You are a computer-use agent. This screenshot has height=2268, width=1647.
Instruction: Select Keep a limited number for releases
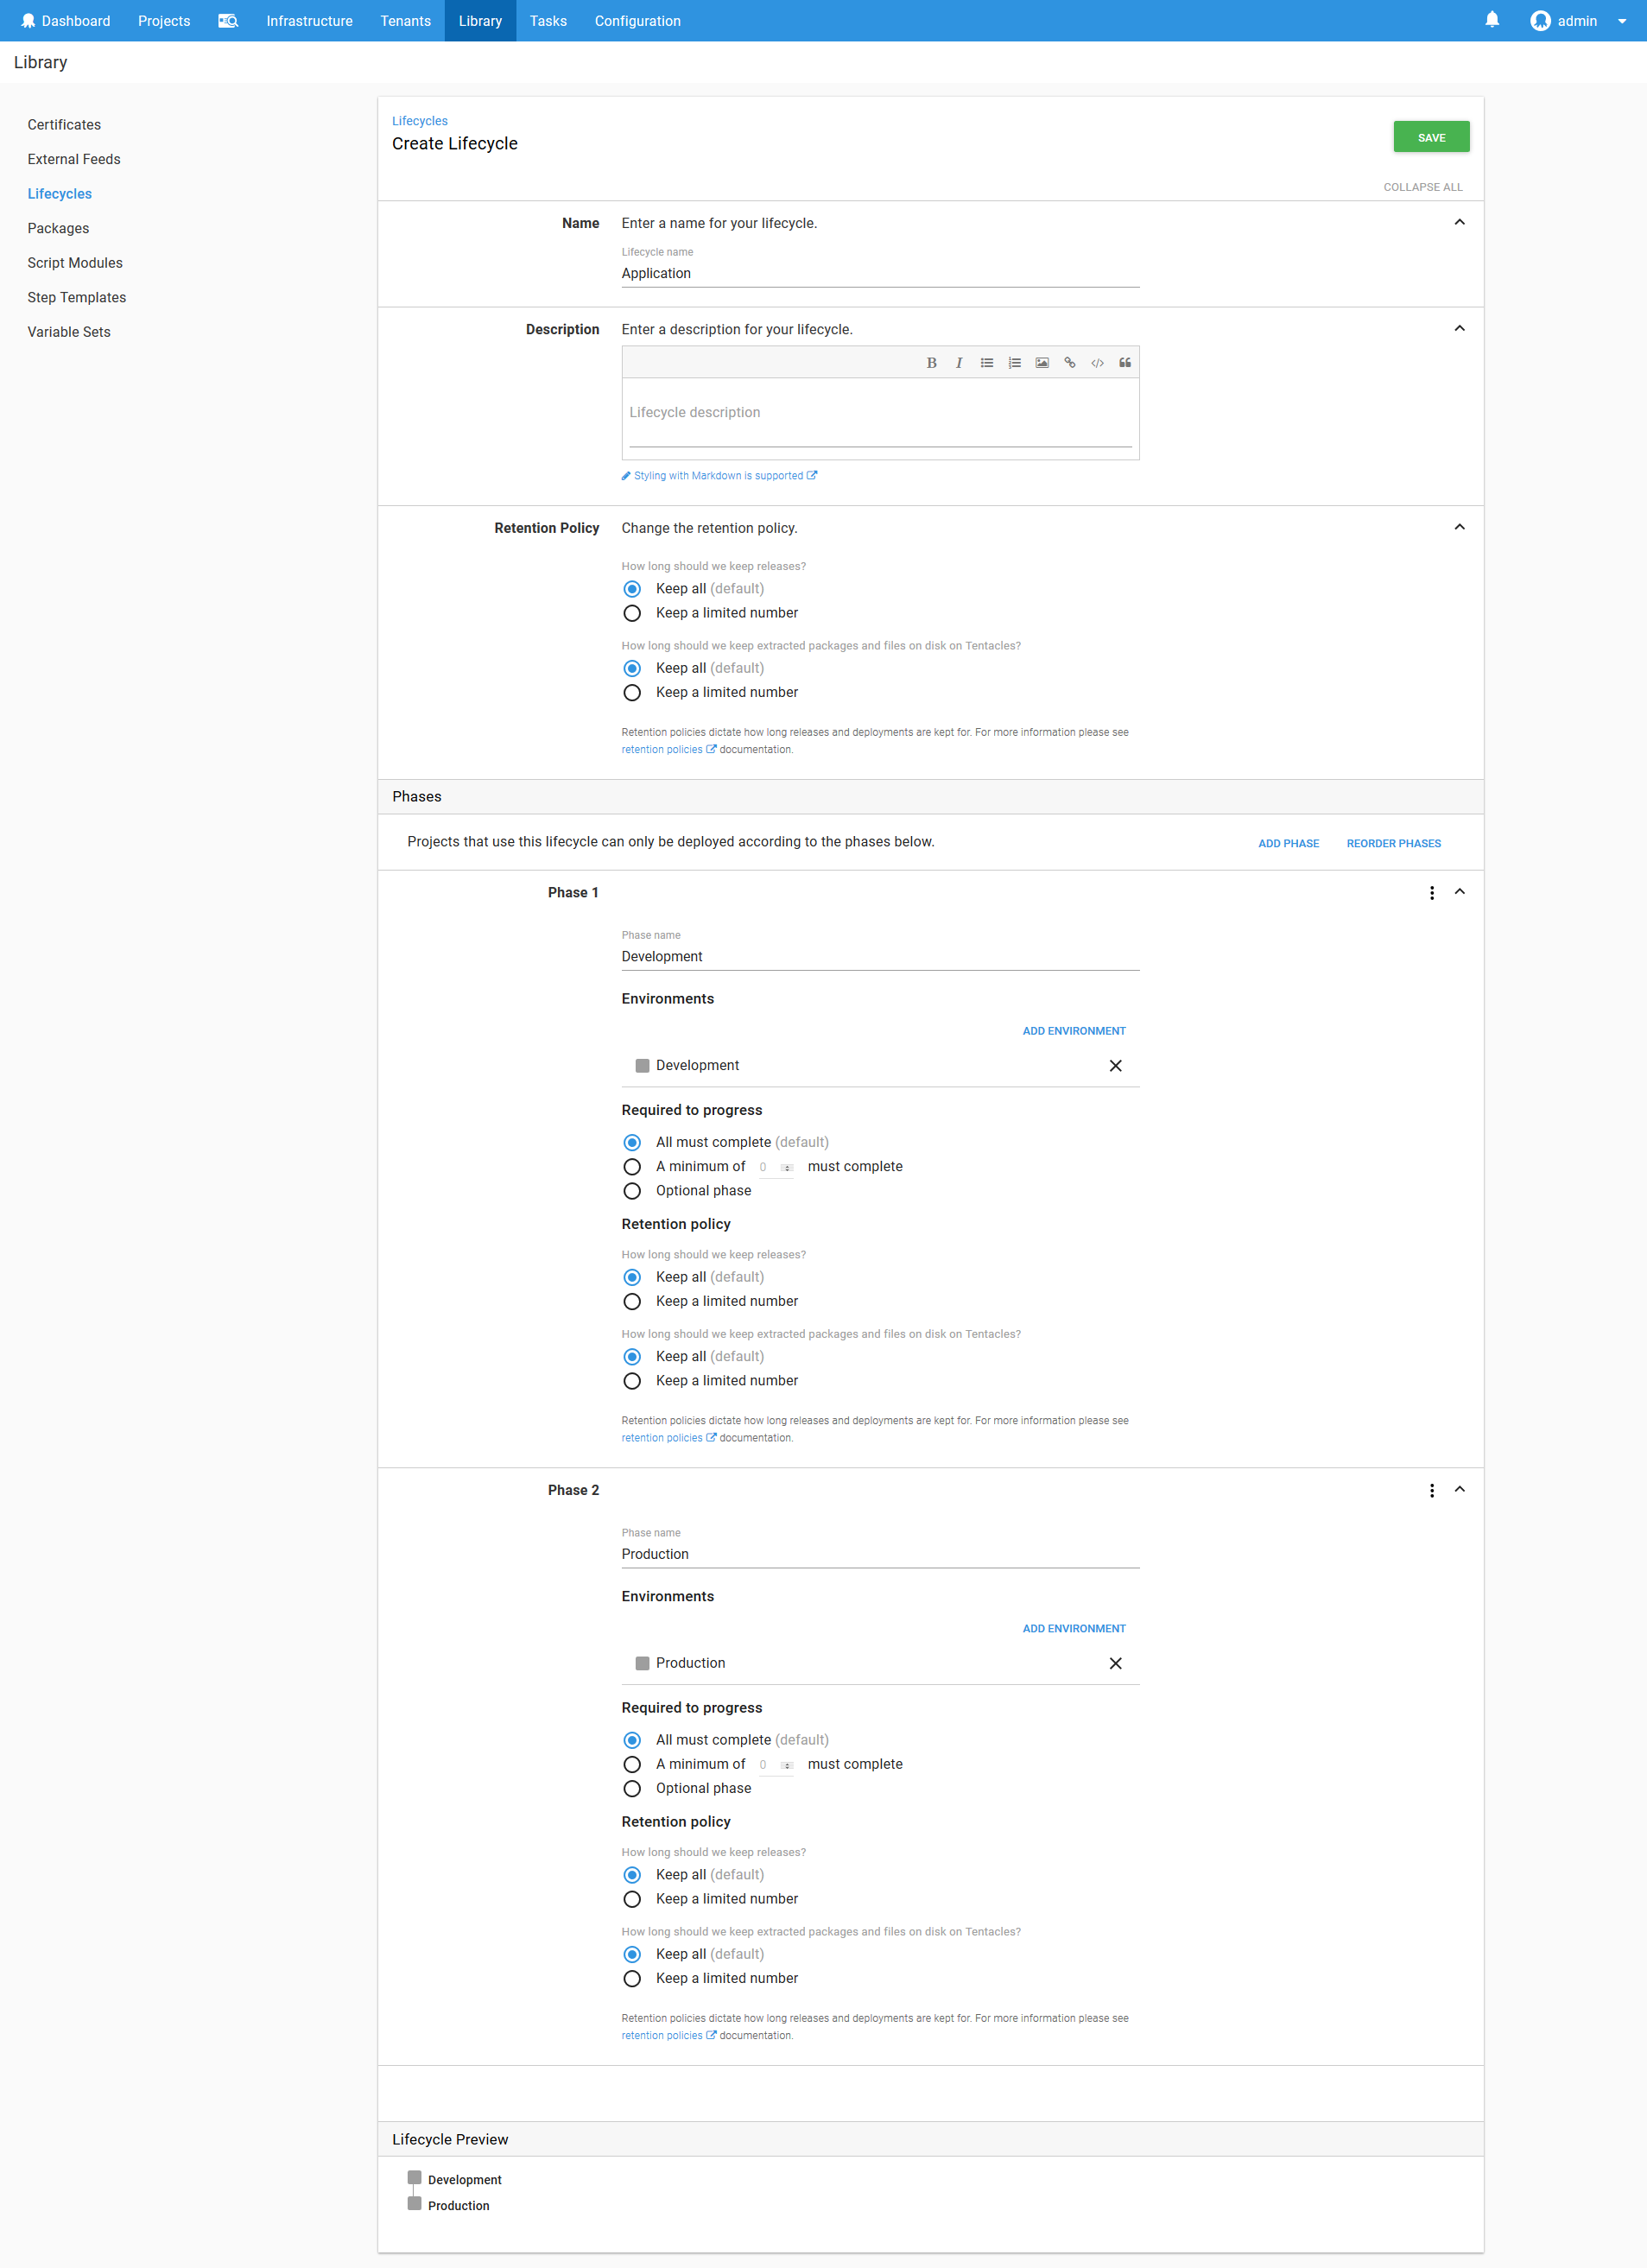coord(632,613)
